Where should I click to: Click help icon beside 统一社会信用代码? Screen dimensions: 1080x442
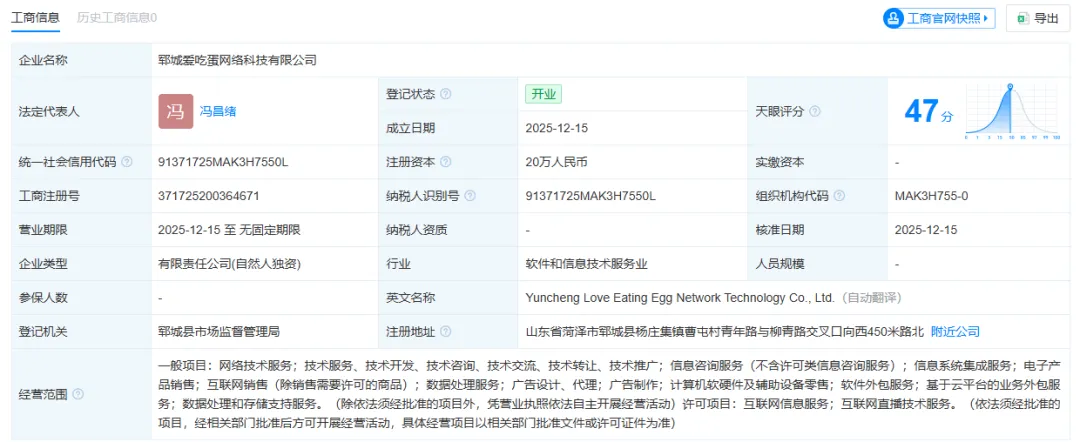pyautogui.click(x=127, y=162)
